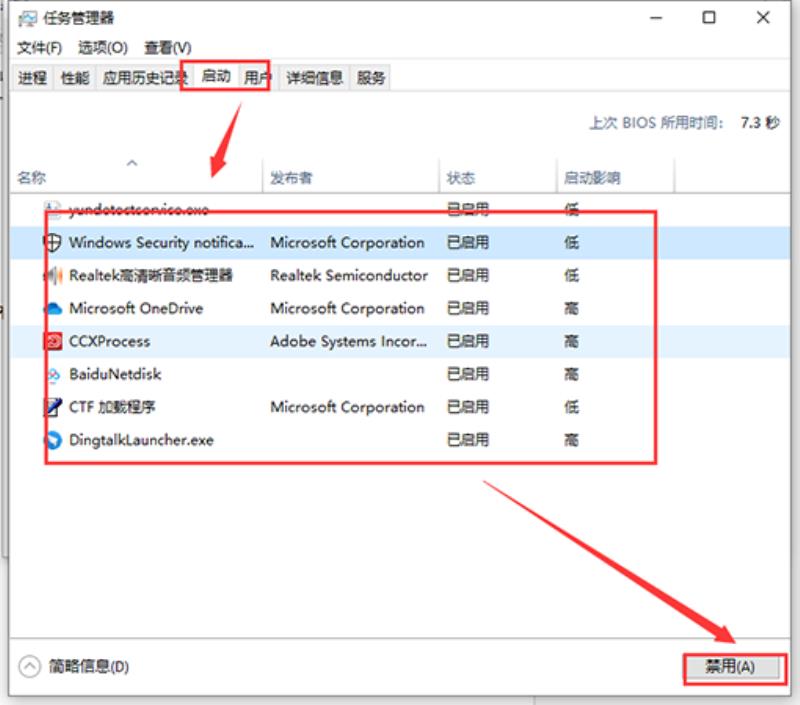
Task: Close the Task Manager window
Action: click(763, 18)
